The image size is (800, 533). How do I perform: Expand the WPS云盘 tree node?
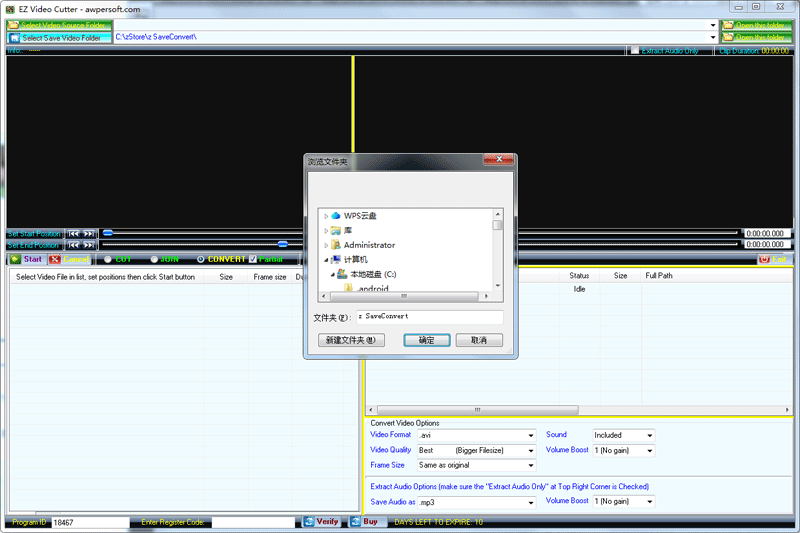pyautogui.click(x=326, y=216)
